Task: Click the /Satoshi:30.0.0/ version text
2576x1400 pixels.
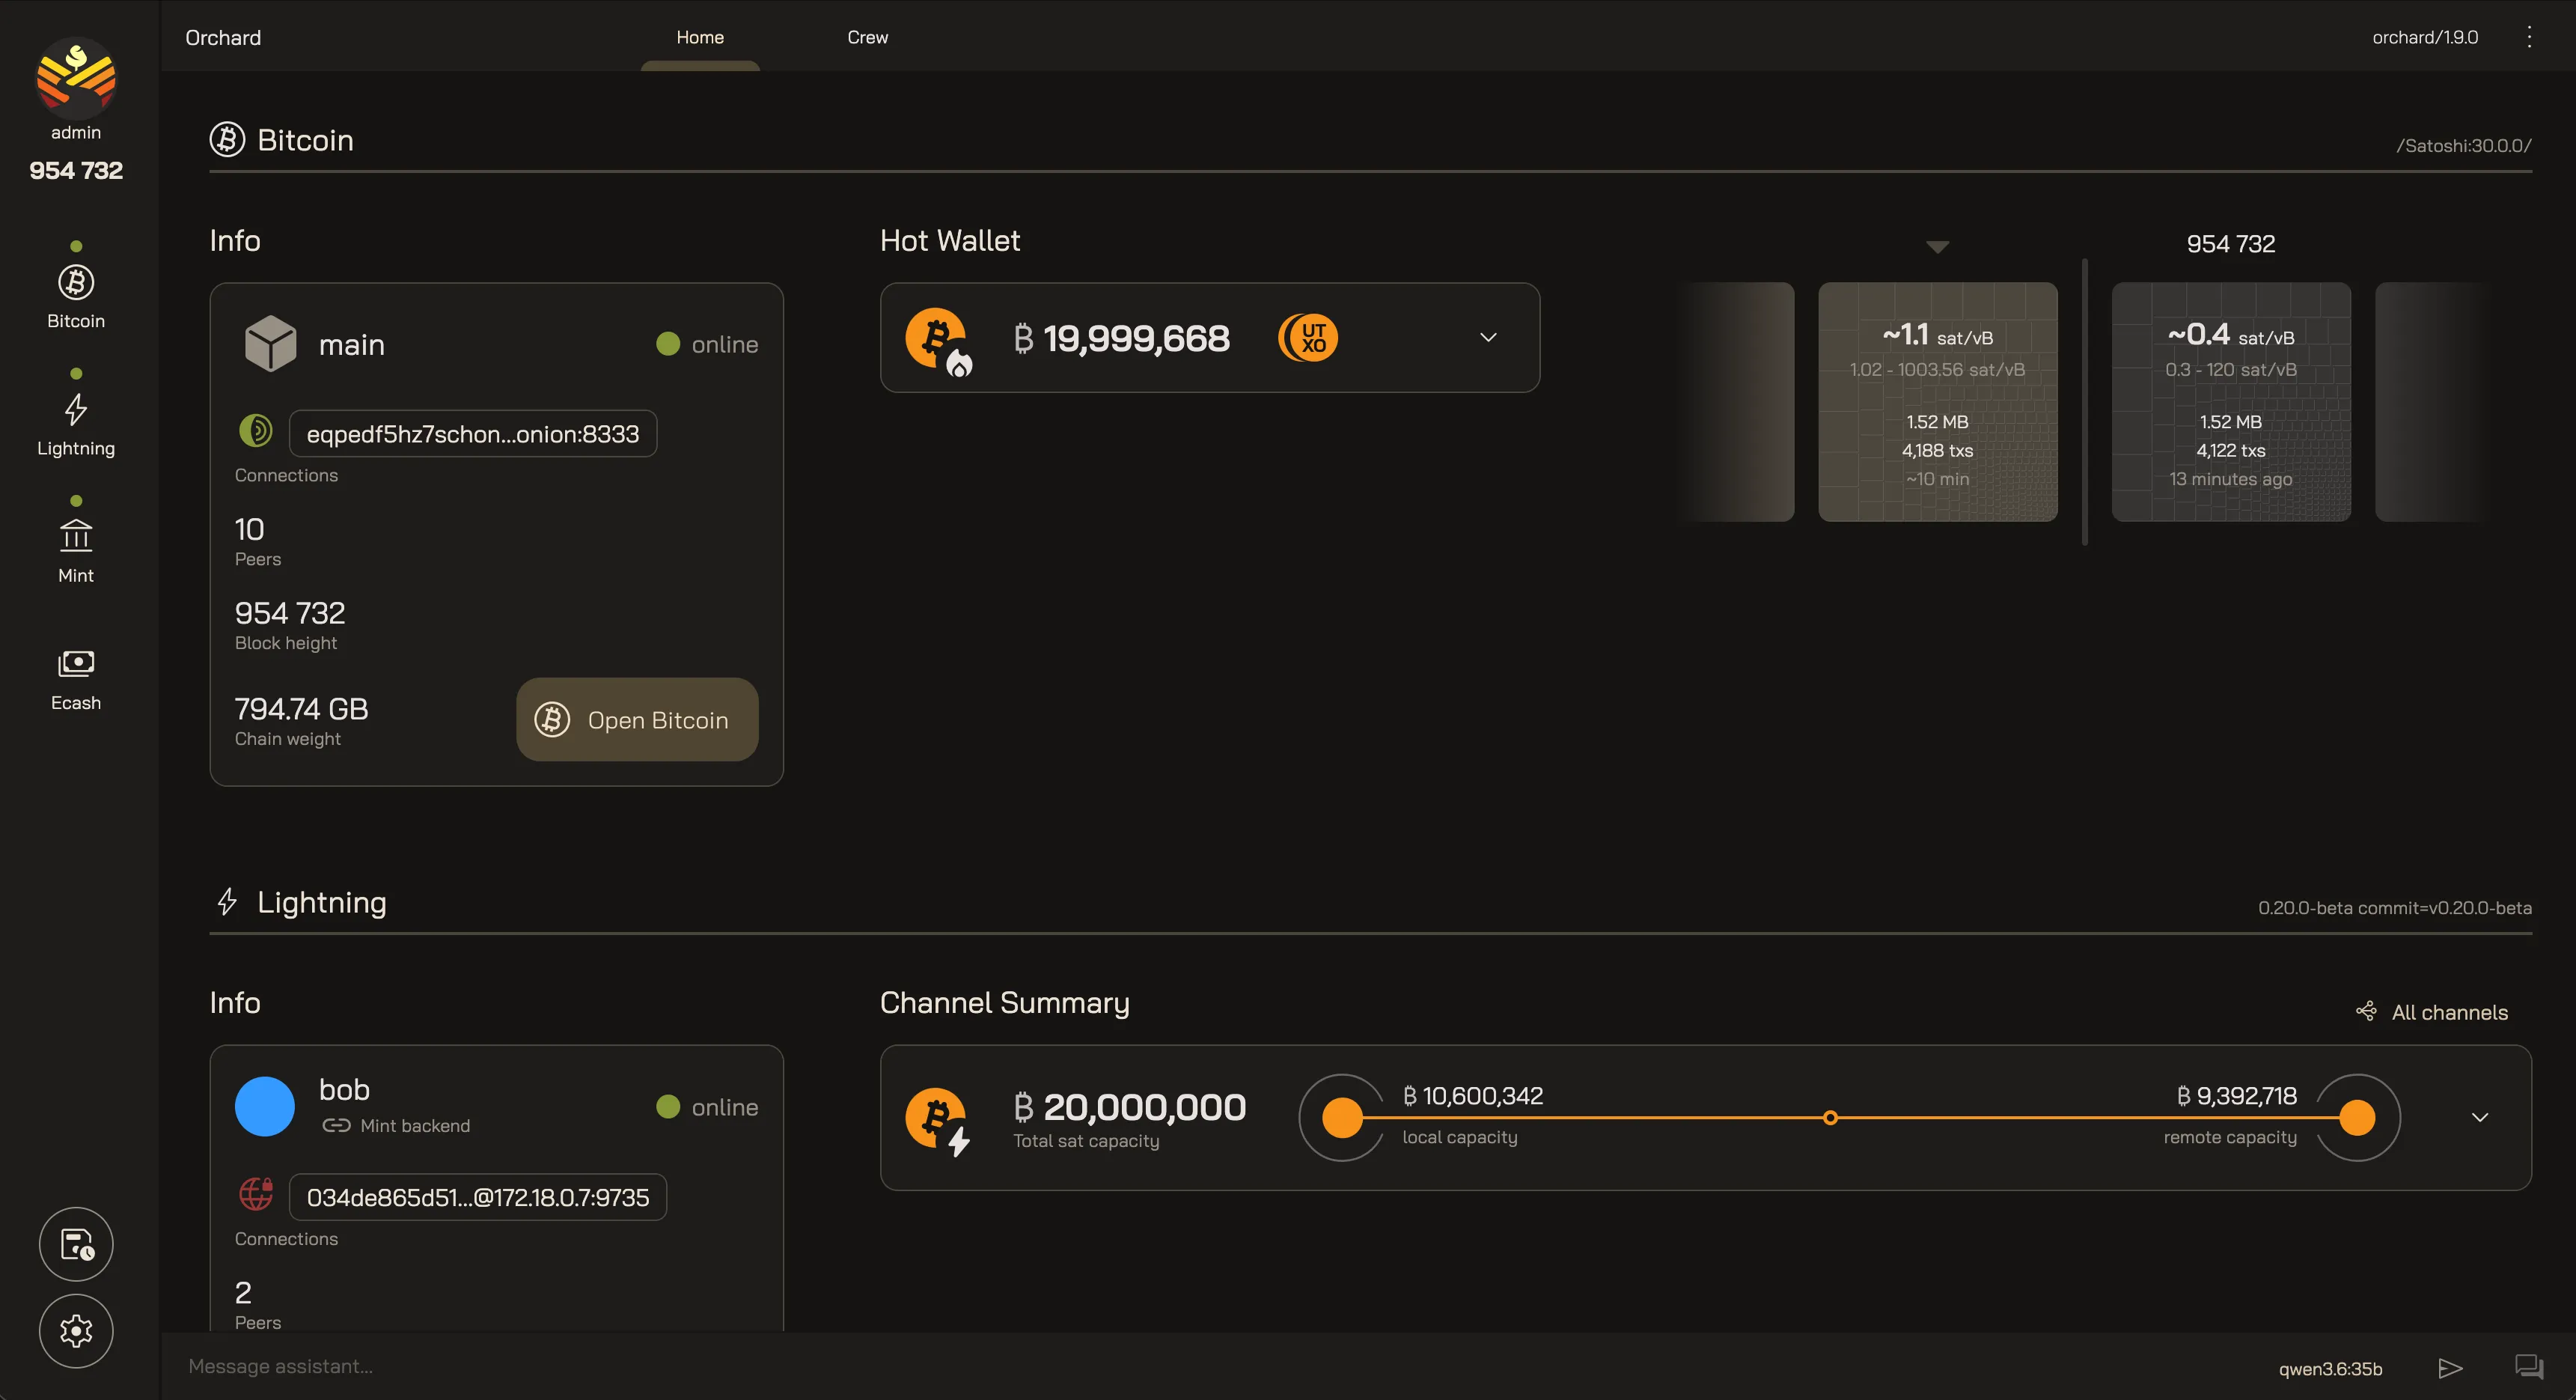Action: (x=2464, y=146)
